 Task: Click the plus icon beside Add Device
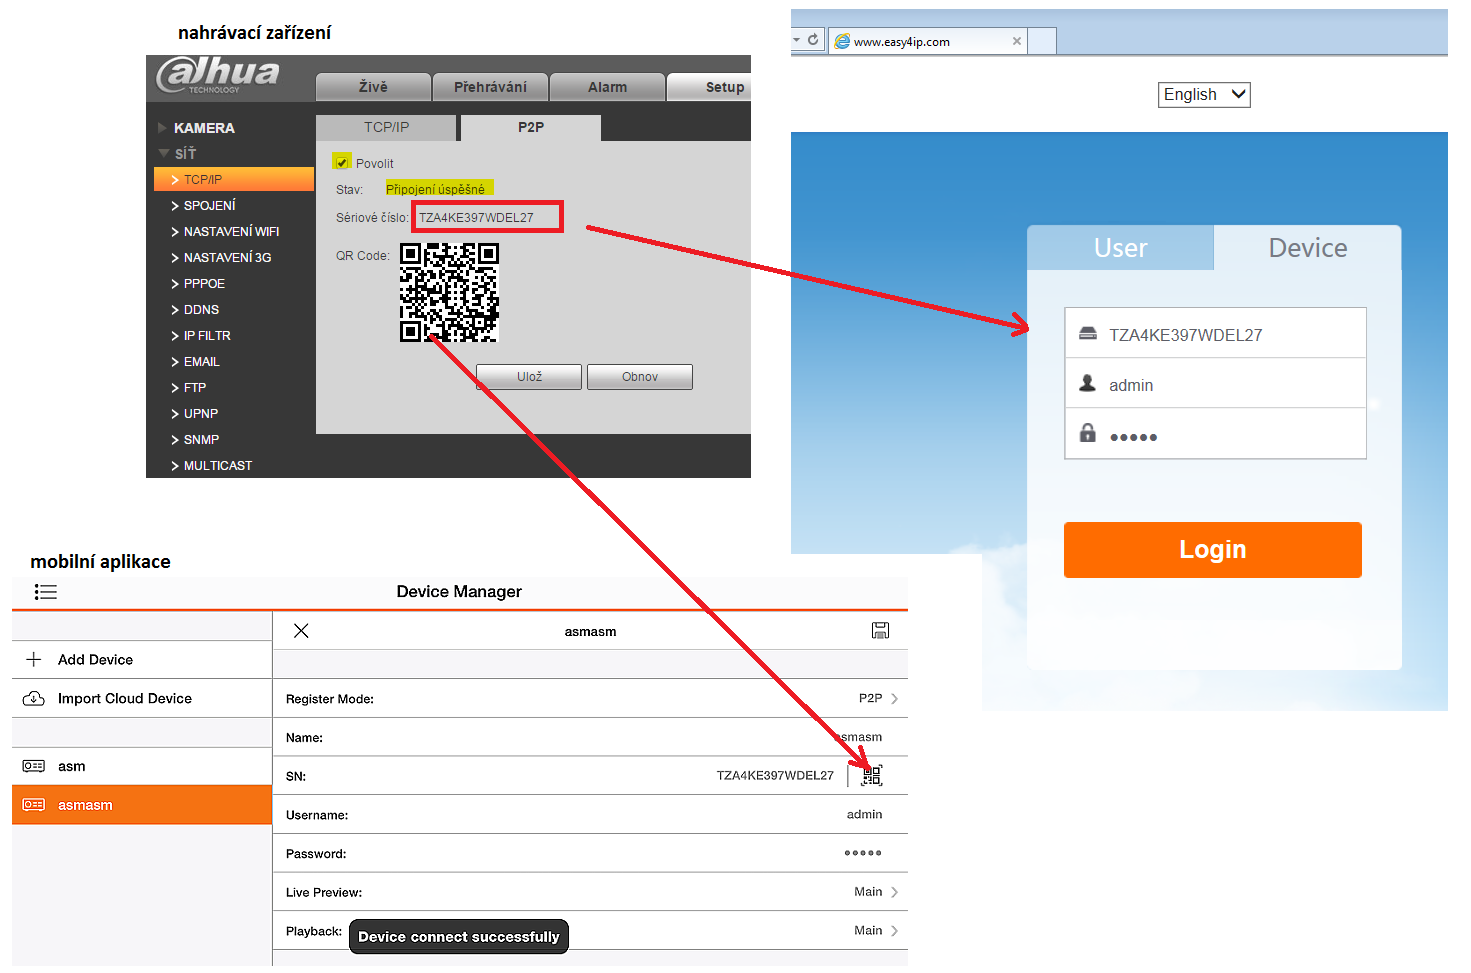[34, 659]
